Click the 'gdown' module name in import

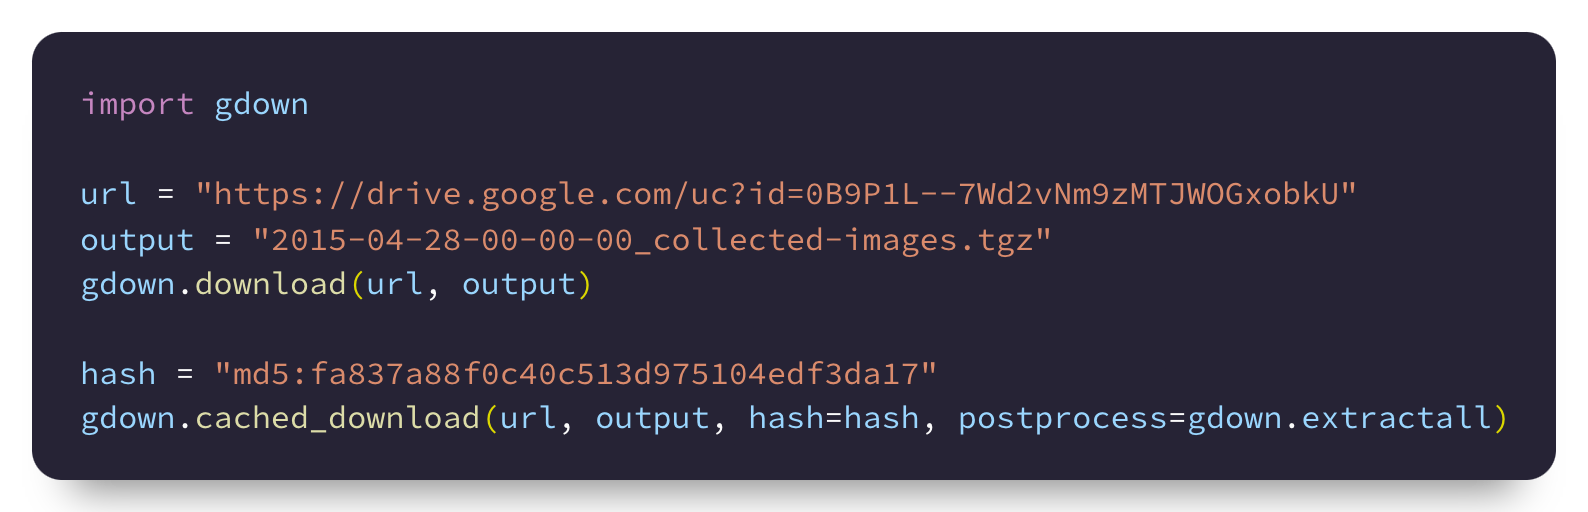pos(262,105)
